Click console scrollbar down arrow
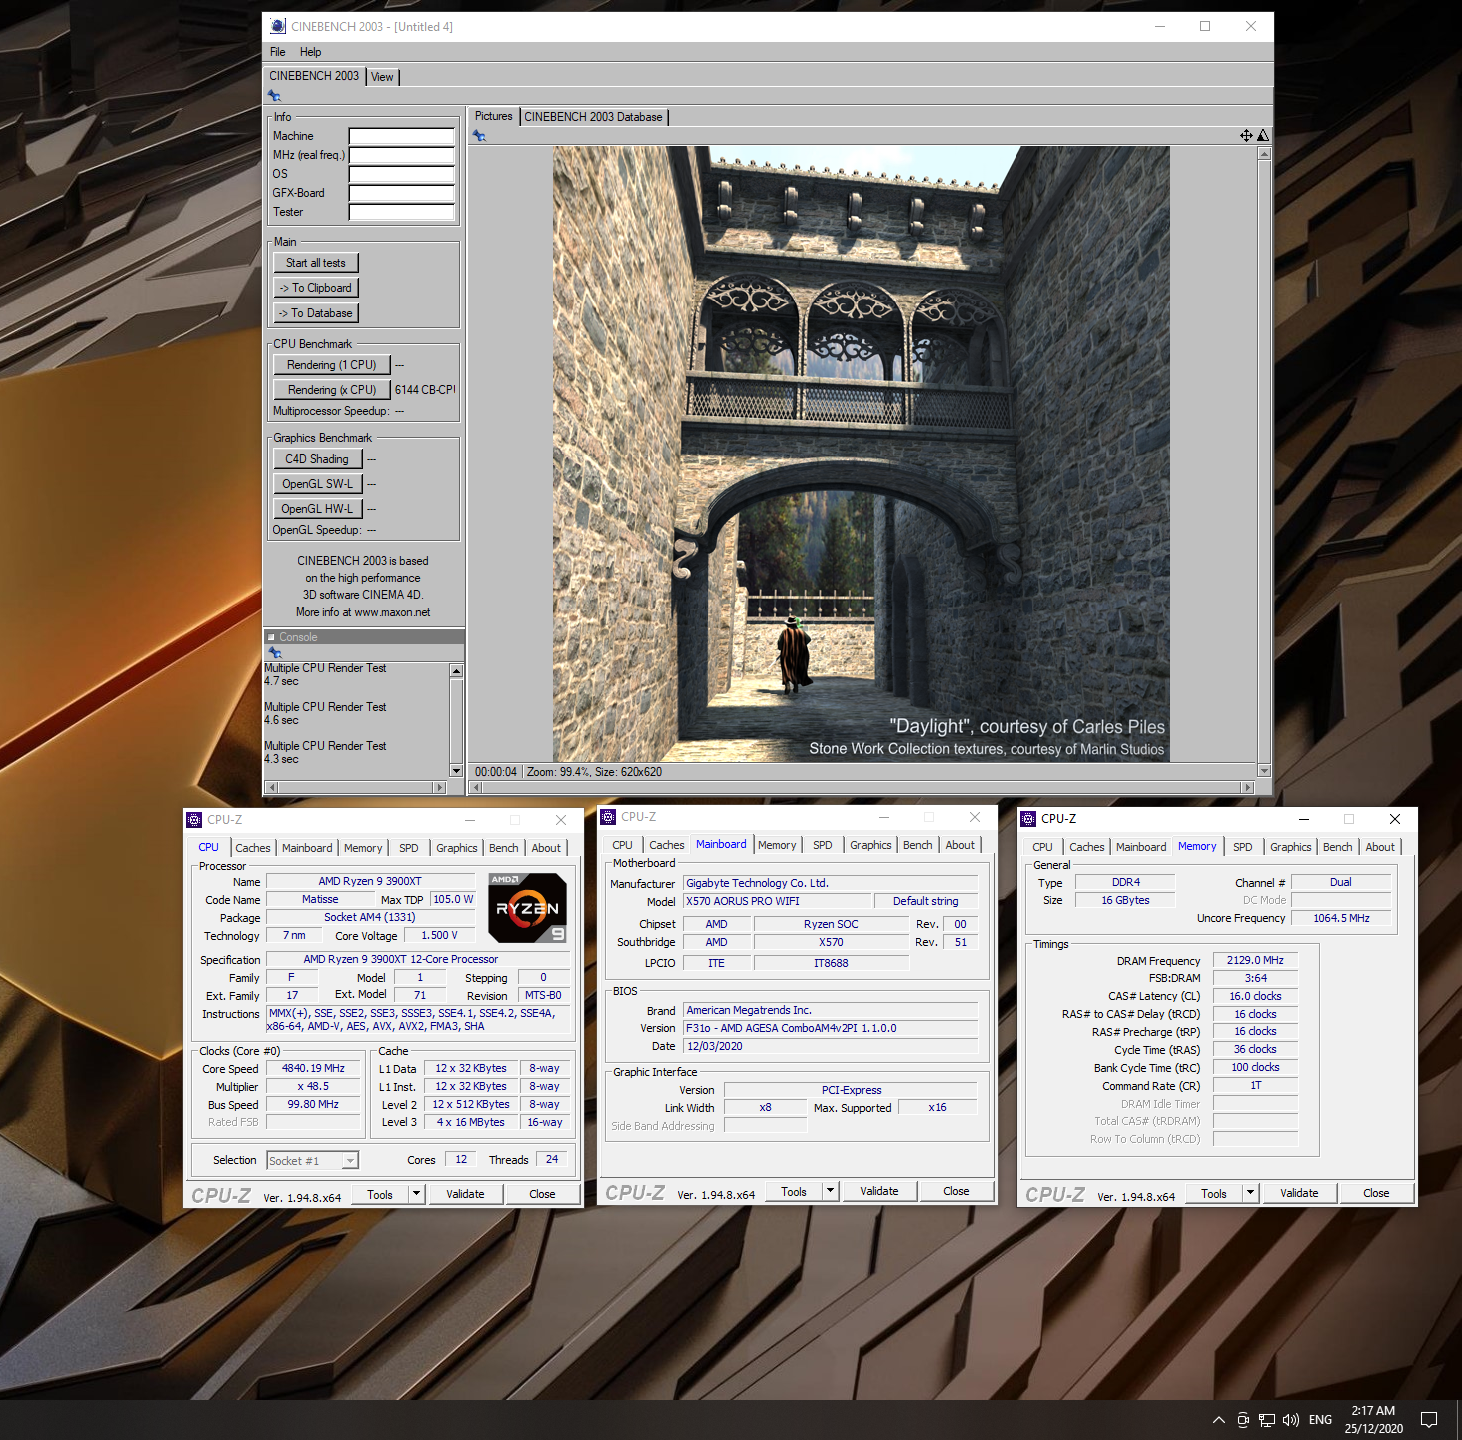 pyautogui.click(x=457, y=771)
